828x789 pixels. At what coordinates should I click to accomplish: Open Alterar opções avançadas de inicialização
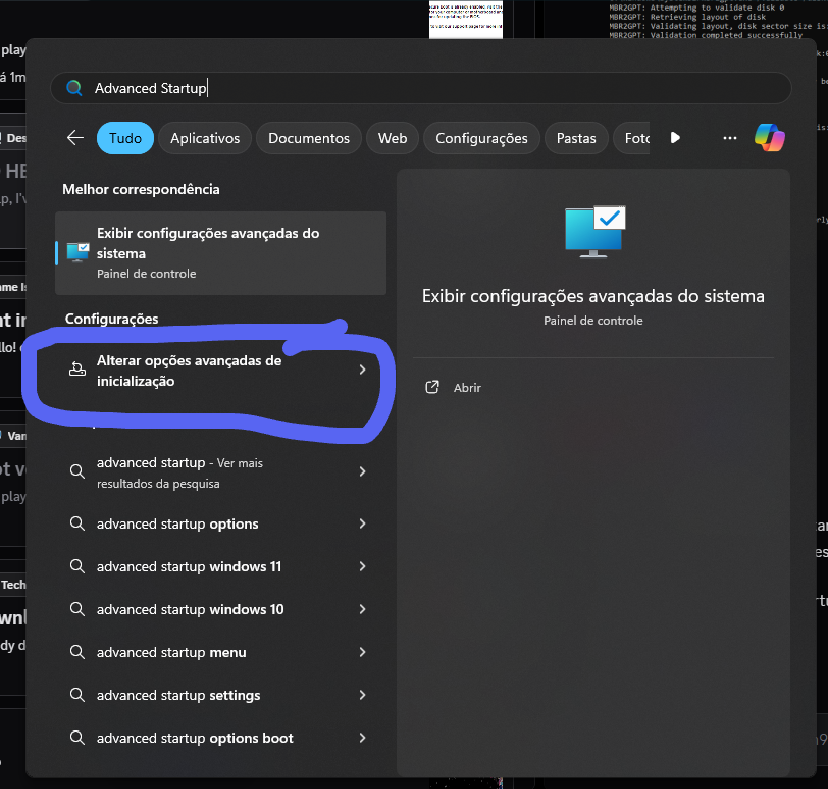coord(220,370)
